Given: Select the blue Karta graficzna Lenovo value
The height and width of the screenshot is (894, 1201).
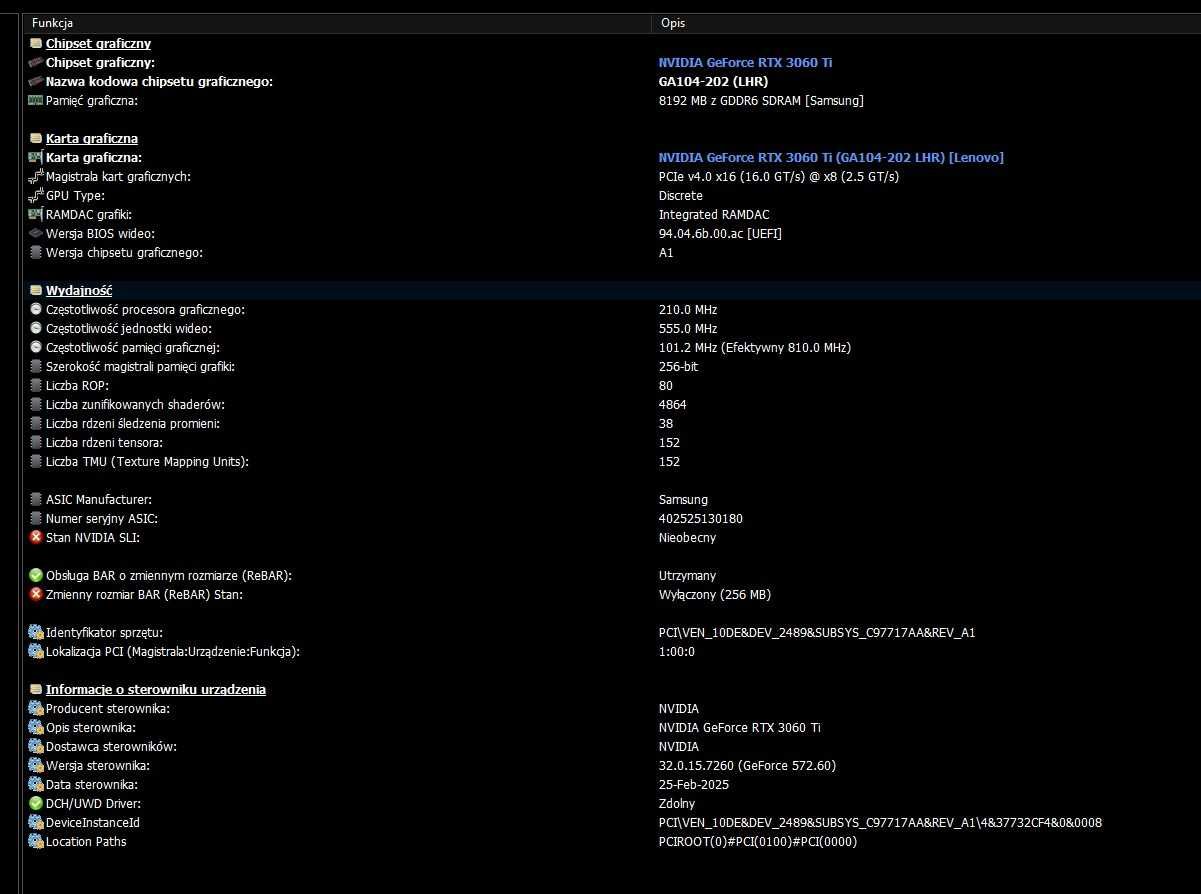Looking at the screenshot, I should (x=831, y=157).
